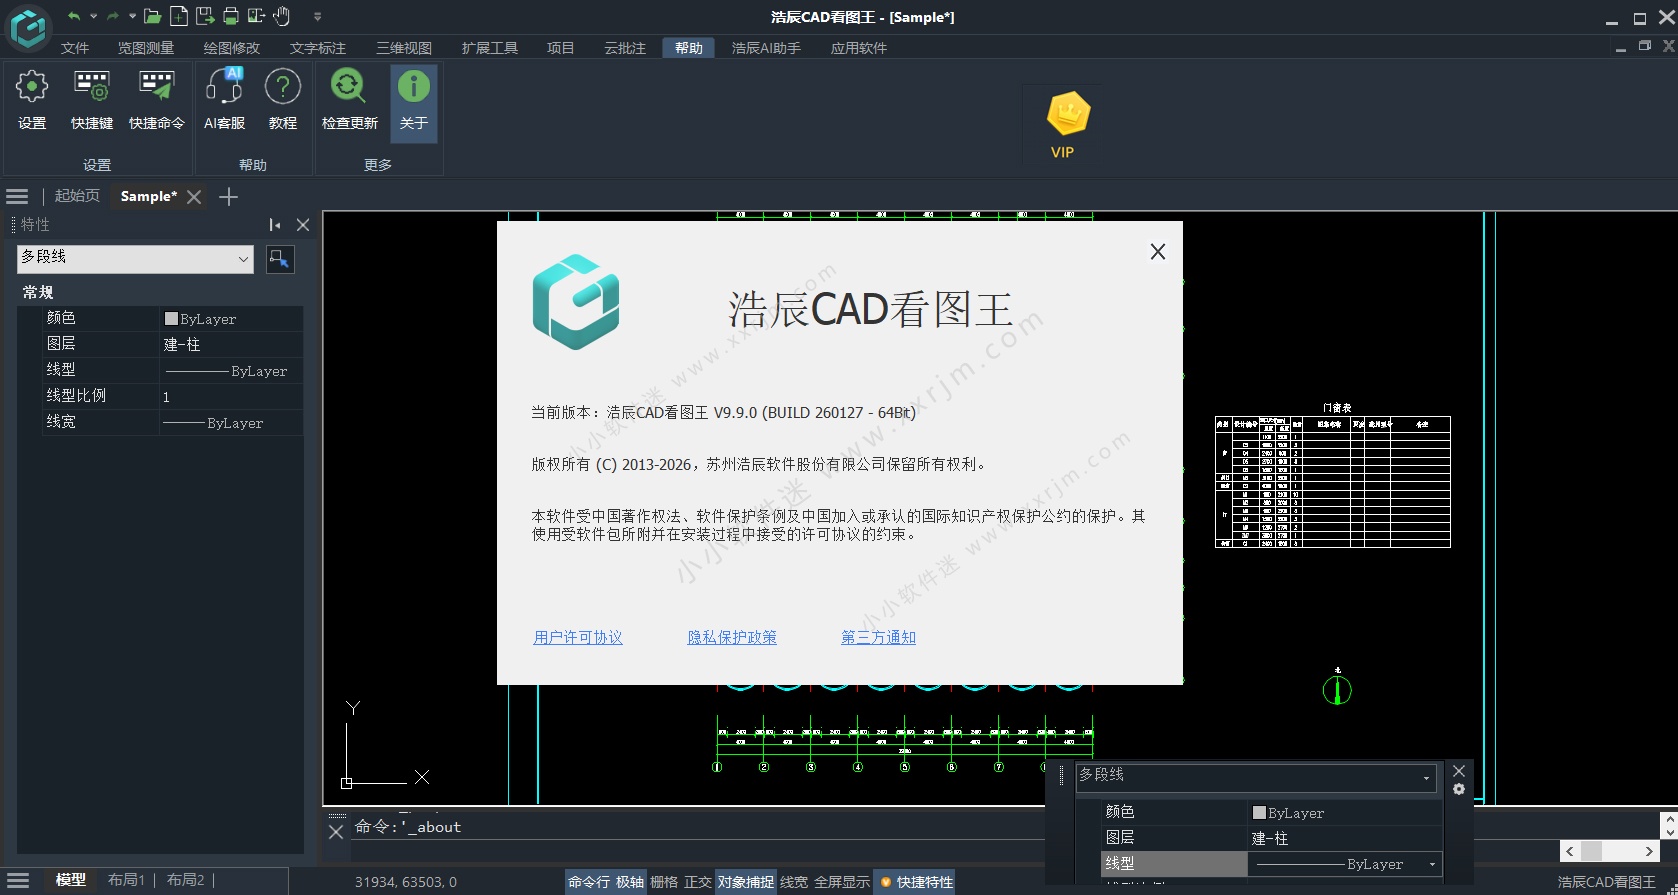Open the 览图测量 ribbon tab
This screenshot has height=895, width=1678.
pyautogui.click(x=146, y=48)
